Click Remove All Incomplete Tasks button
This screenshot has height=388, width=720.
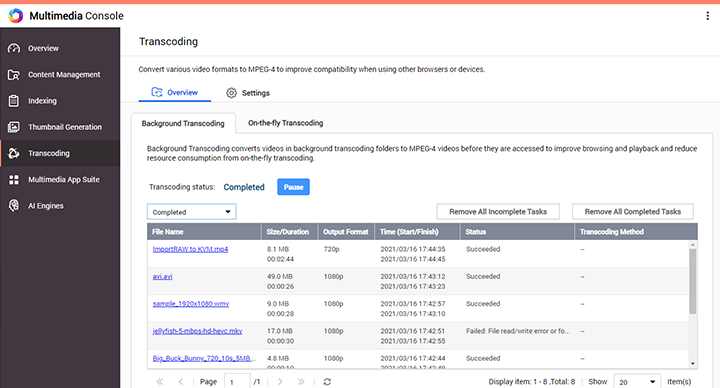tap(498, 212)
